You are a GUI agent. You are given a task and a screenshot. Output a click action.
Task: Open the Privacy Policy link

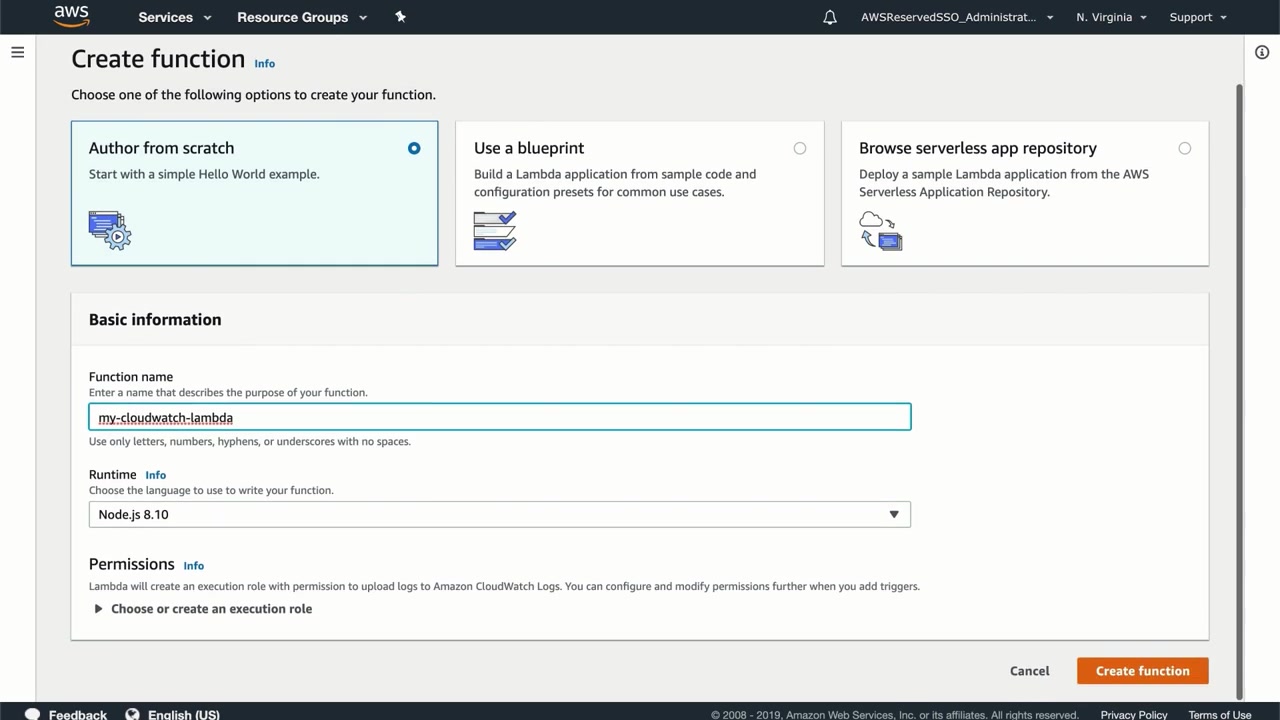click(1134, 715)
